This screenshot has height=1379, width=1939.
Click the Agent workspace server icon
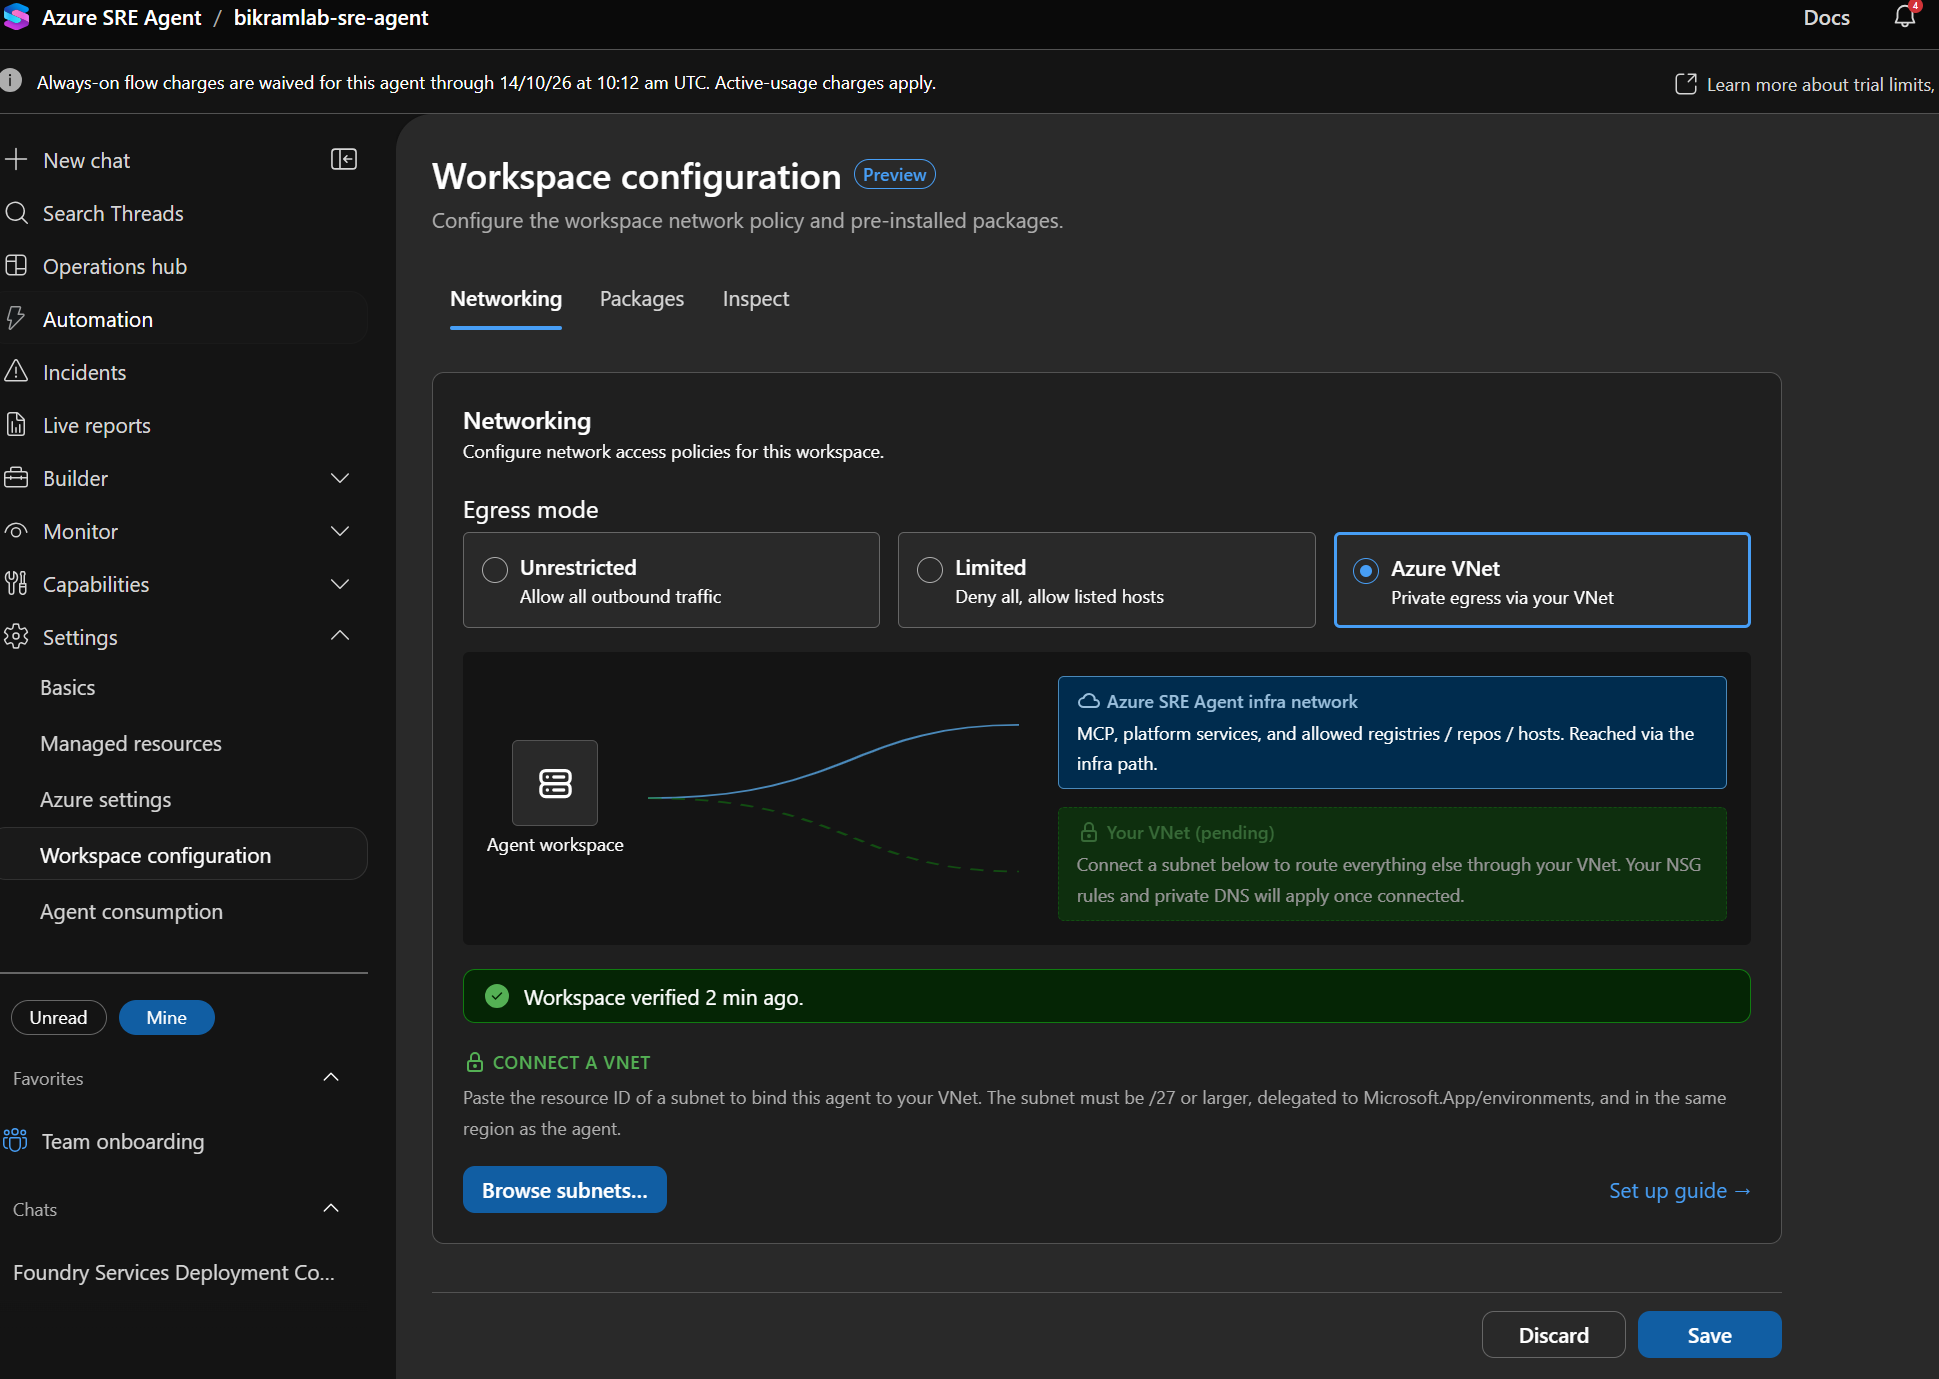point(555,783)
